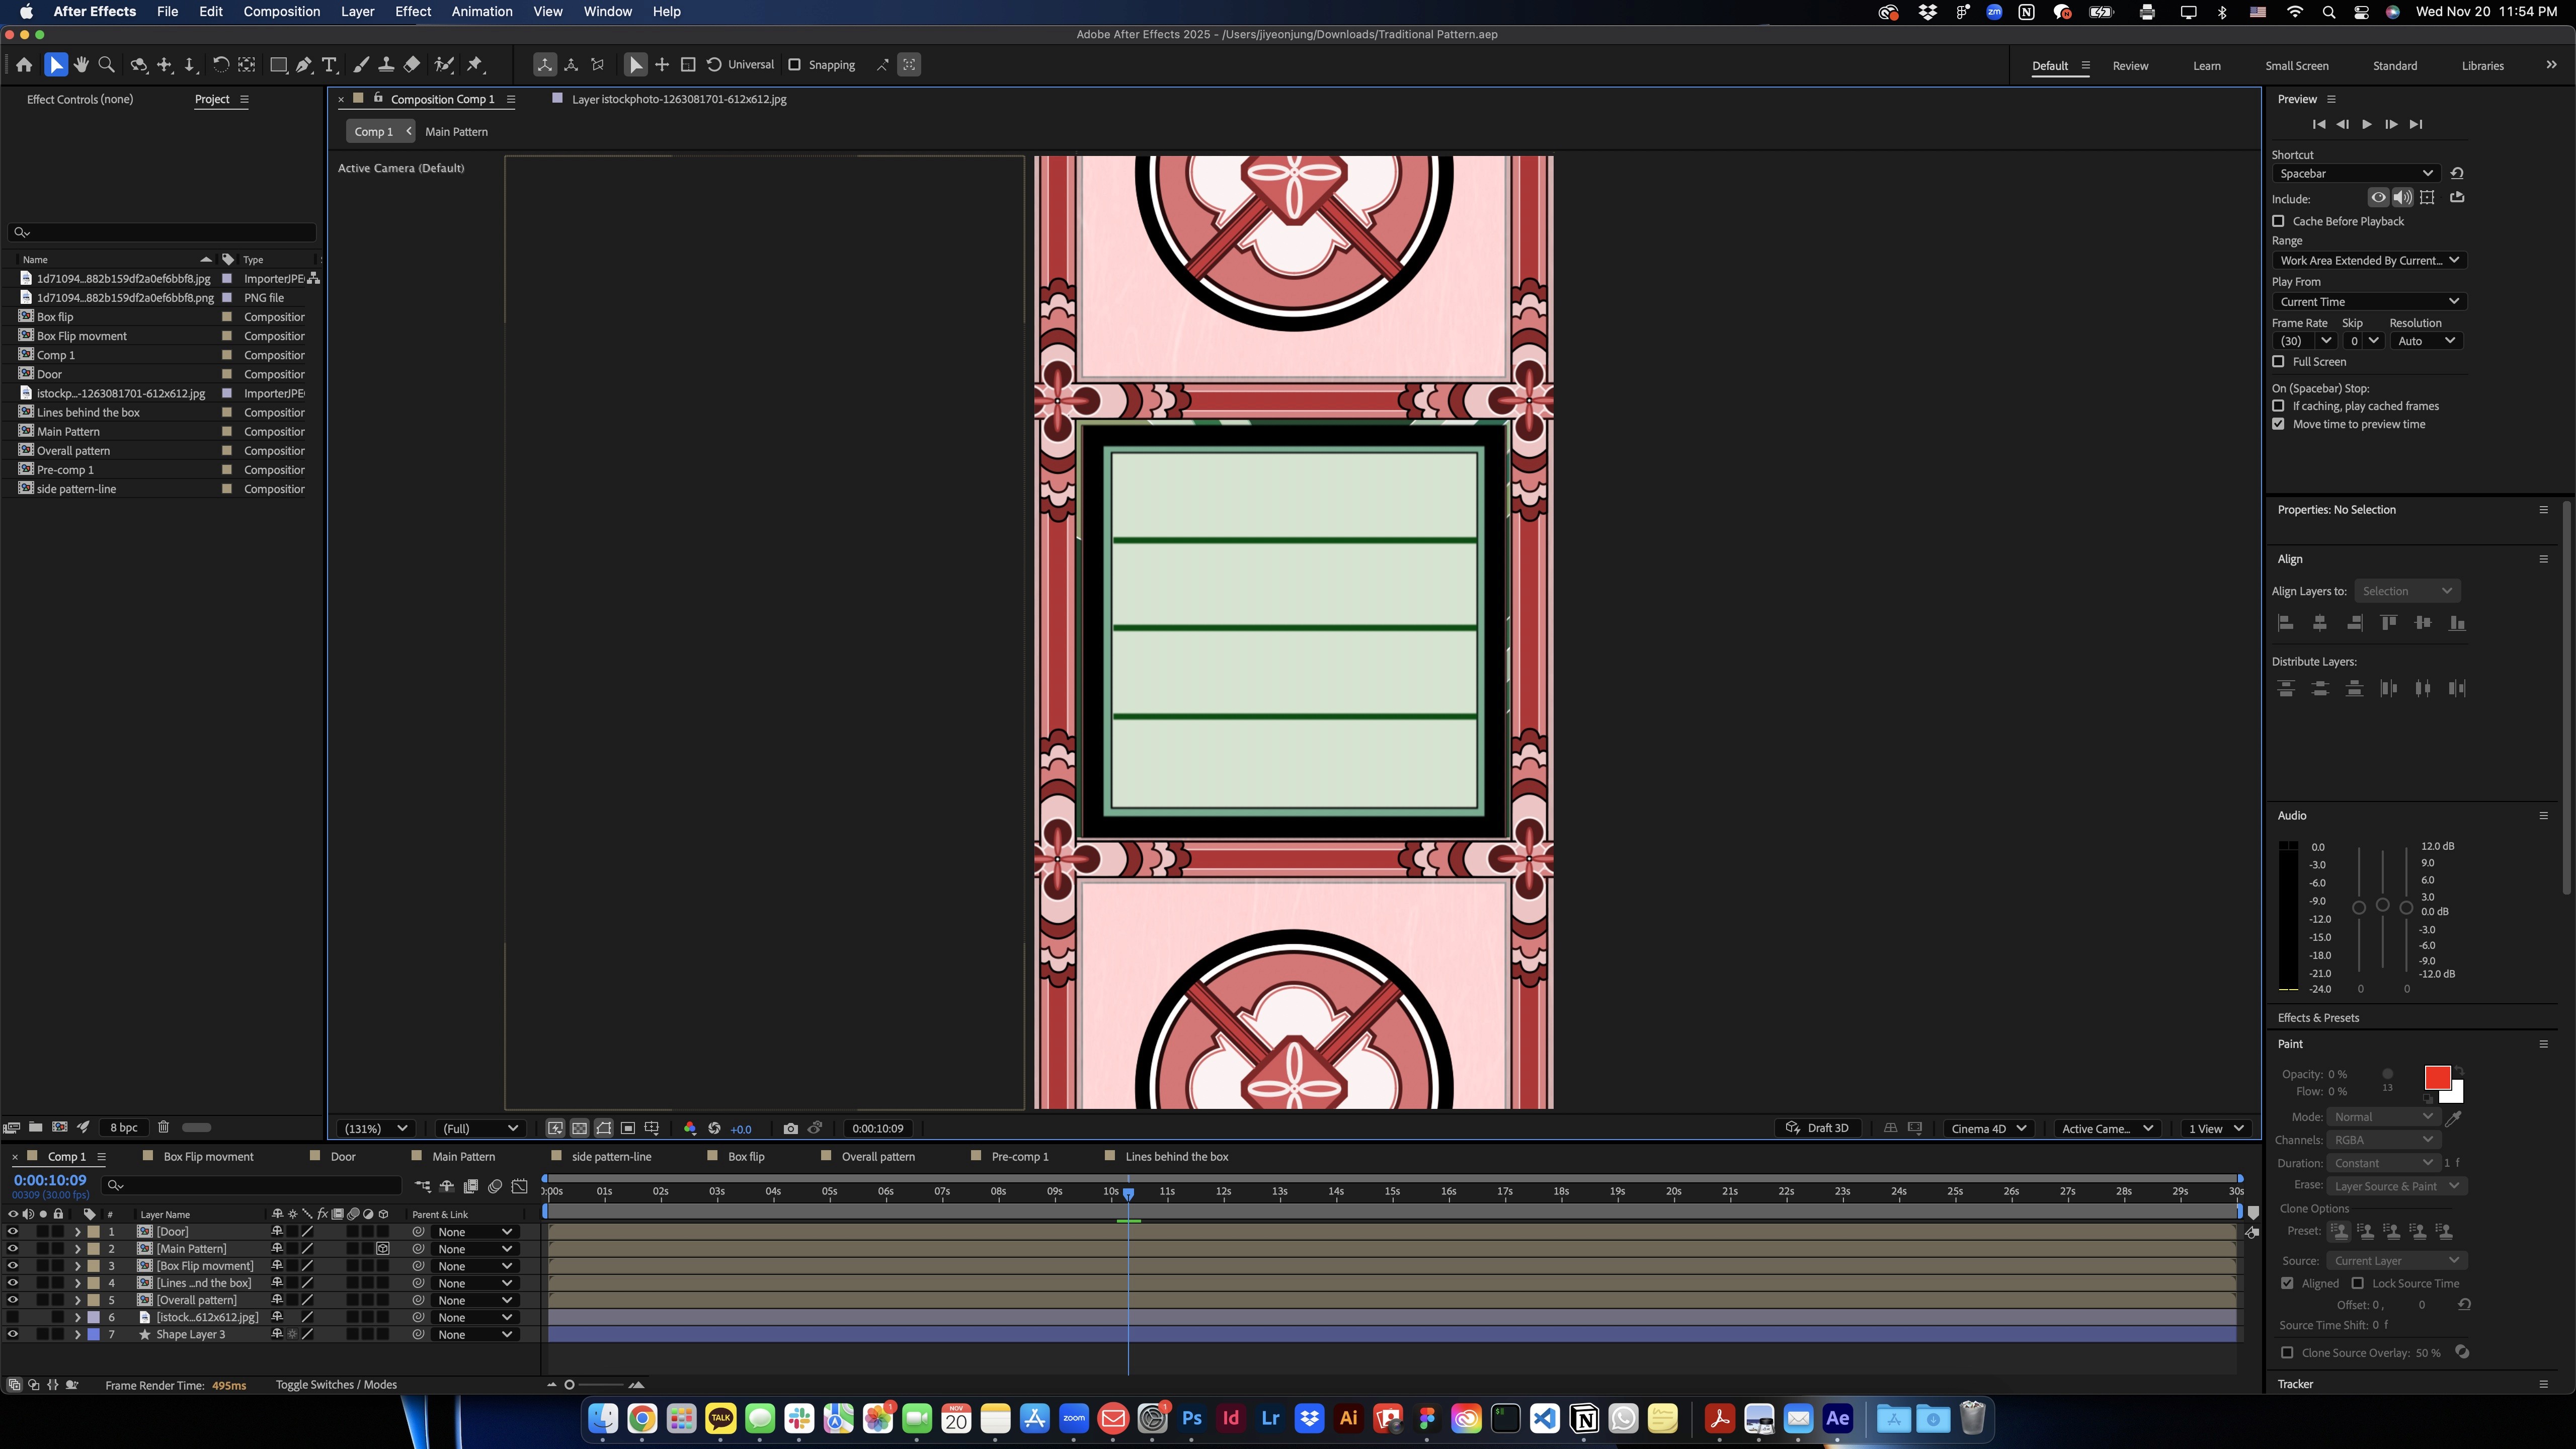The width and height of the screenshot is (2576, 1449).
Task: Click Toggle Switches / Modes button
Action: (x=336, y=1385)
